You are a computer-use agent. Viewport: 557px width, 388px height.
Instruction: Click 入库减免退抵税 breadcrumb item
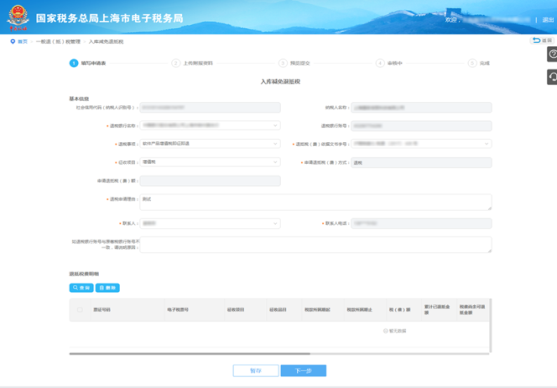pyautogui.click(x=106, y=42)
